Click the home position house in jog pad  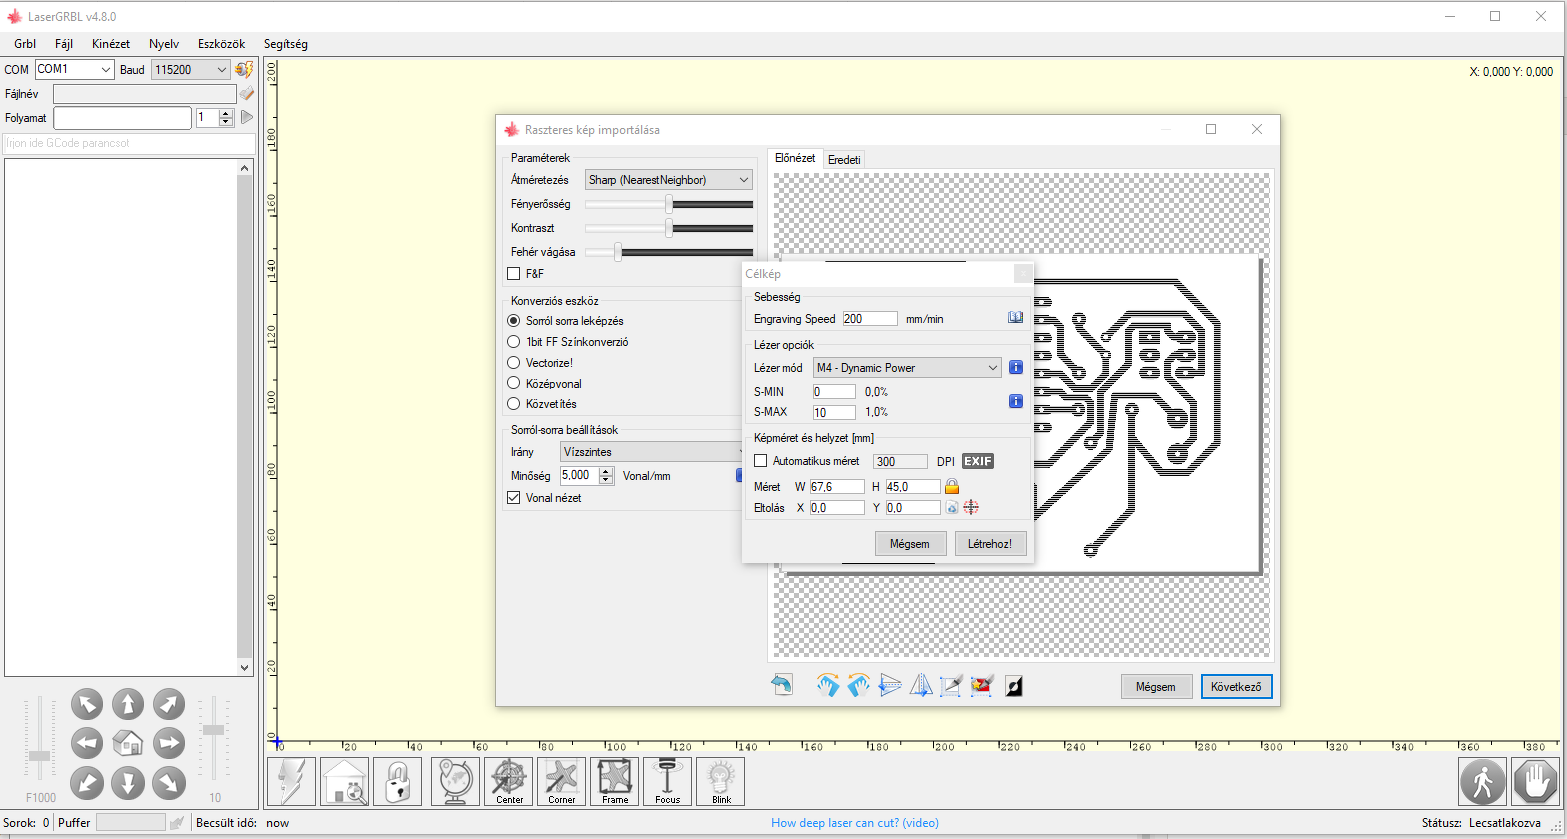[x=128, y=743]
